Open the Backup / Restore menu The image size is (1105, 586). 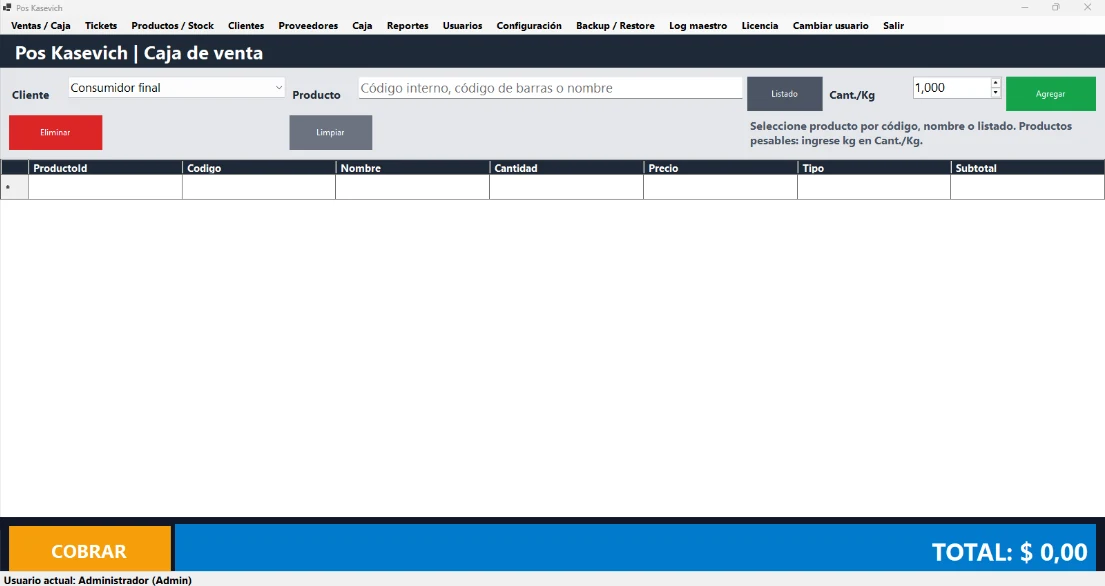click(x=615, y=25)
